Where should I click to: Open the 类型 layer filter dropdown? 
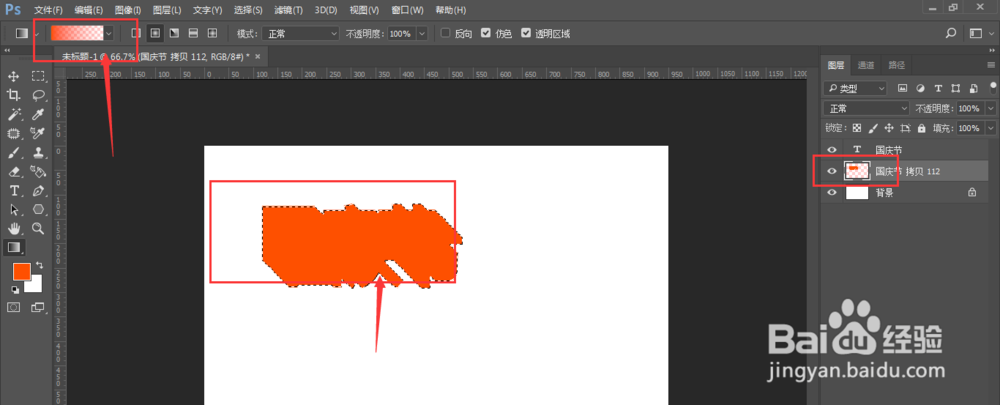click(855, 88)
